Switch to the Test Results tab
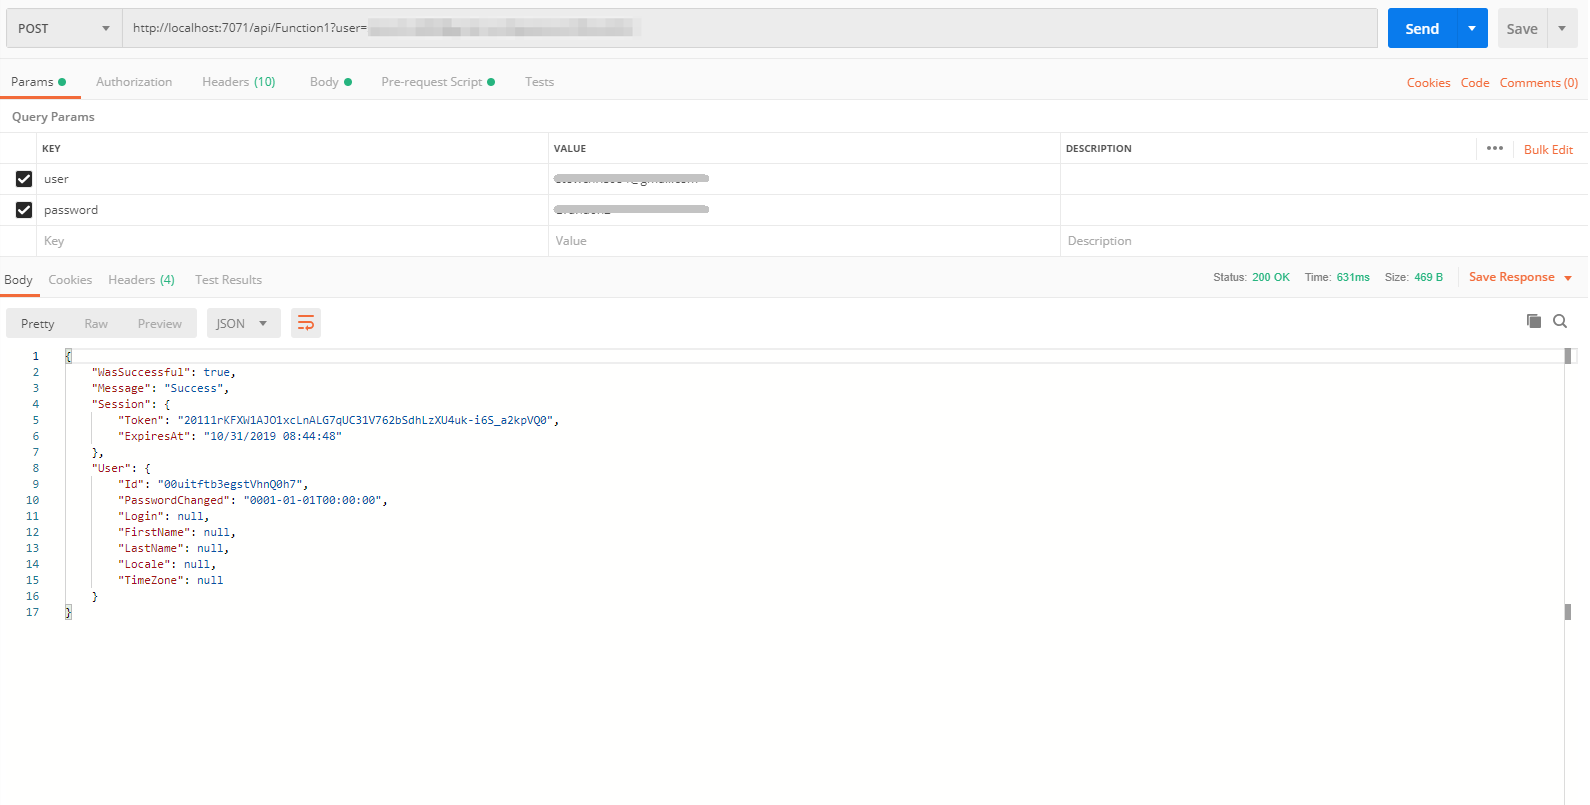Viewport: 1590px width, 805px height. pyautogui.click(x=228, y=280)
